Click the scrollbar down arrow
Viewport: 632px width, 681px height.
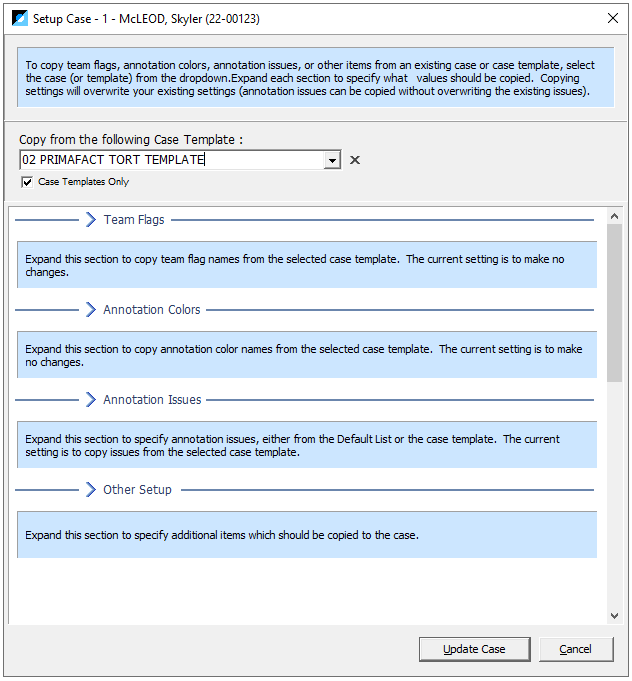coord(614,615)
